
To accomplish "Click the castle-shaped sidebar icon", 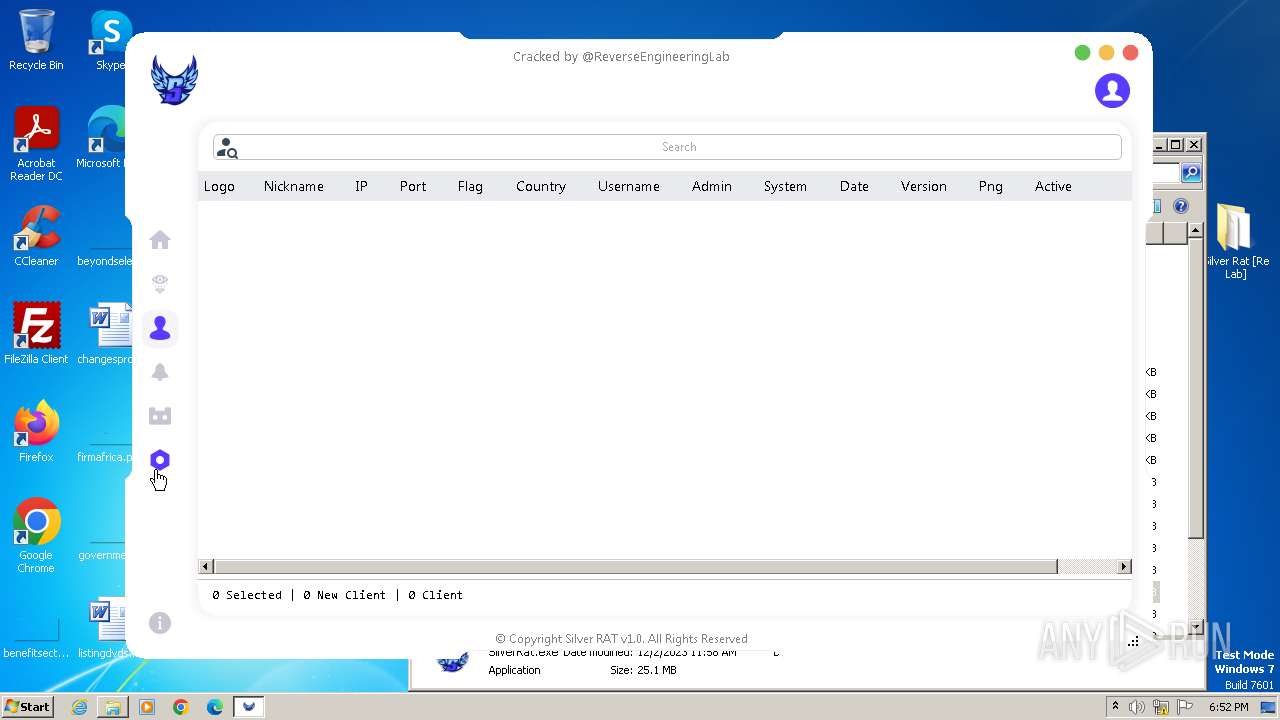I will point(160,416).
